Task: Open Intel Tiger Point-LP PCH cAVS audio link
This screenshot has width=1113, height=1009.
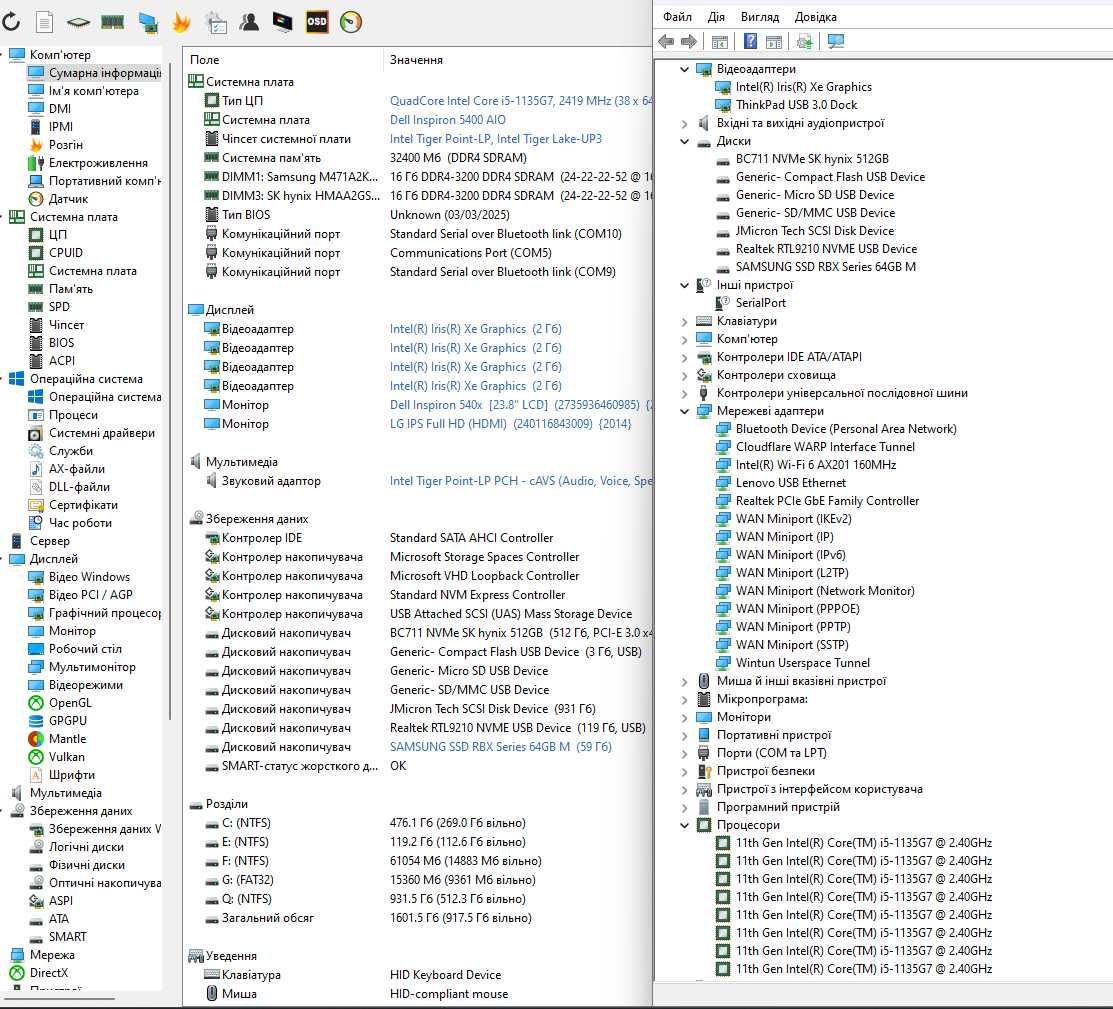Action: 521,481
